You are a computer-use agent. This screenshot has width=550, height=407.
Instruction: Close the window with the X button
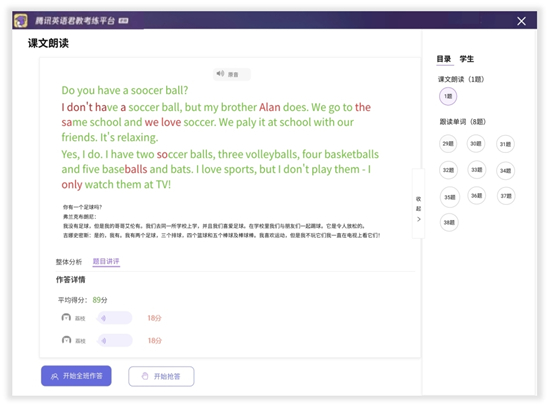(x=521, y=21)
